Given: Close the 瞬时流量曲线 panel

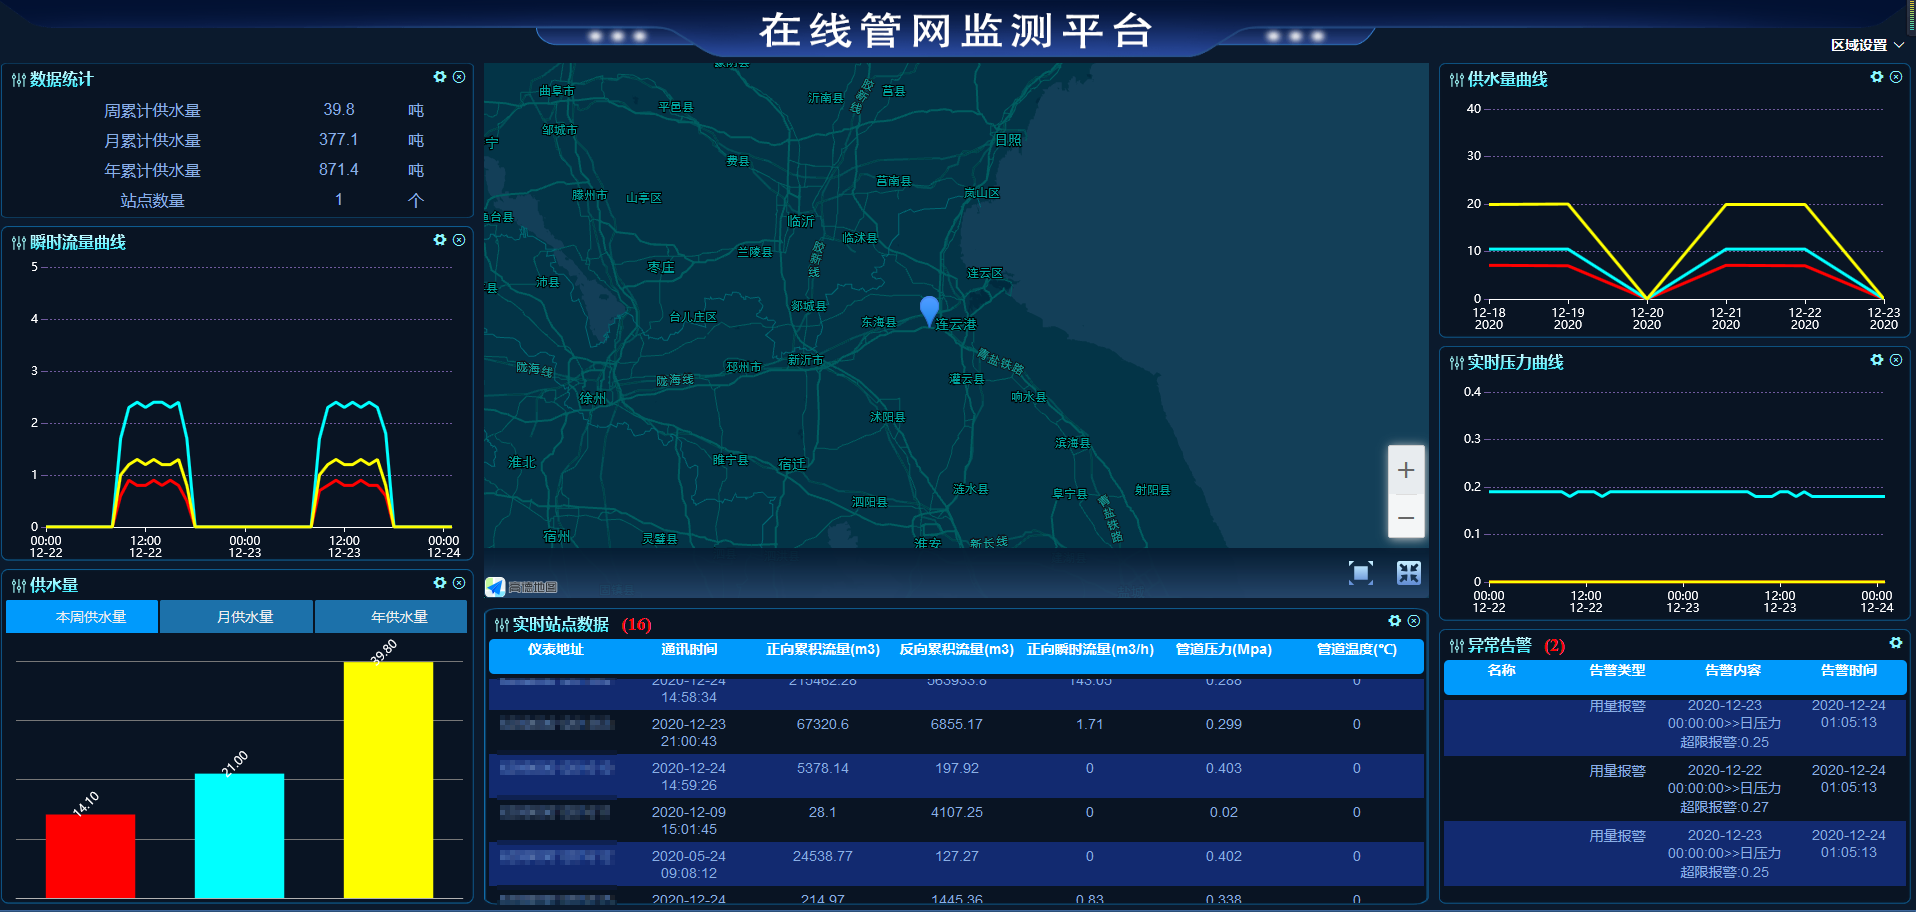Looking at the screenshot, I should point(459,240).
